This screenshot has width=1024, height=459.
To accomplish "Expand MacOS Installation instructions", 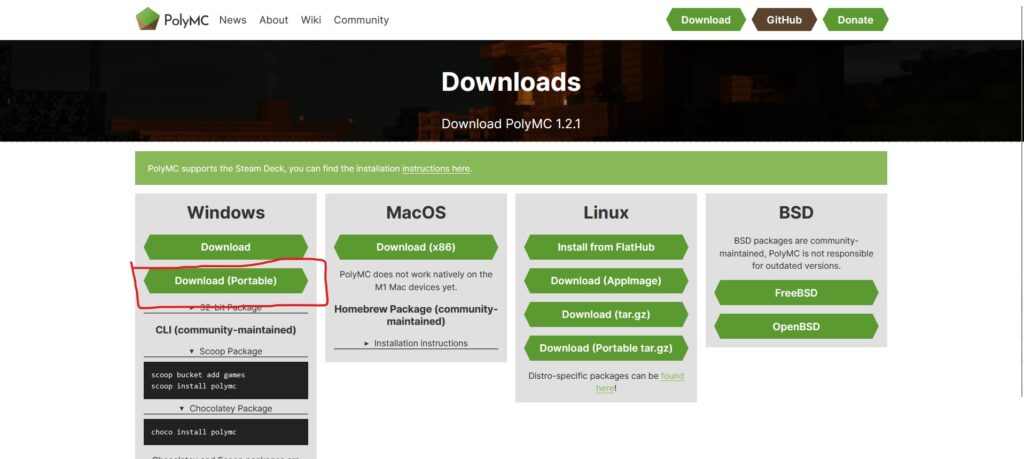I will click(x=415, y=343).
